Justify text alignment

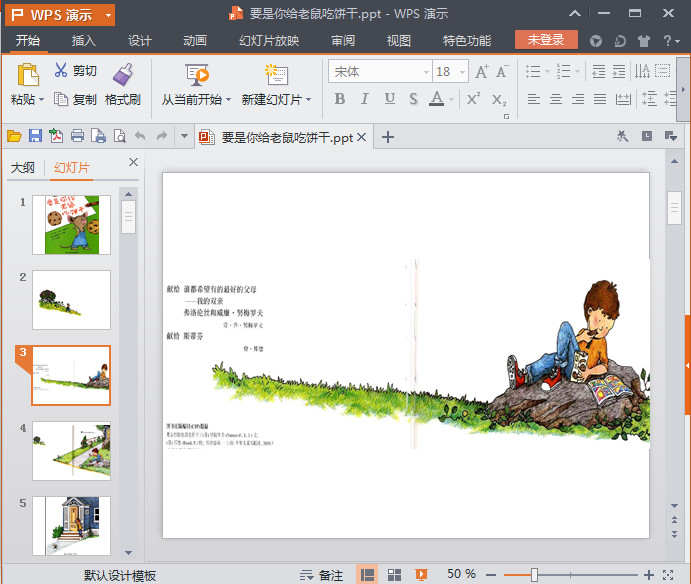[600, 99]
